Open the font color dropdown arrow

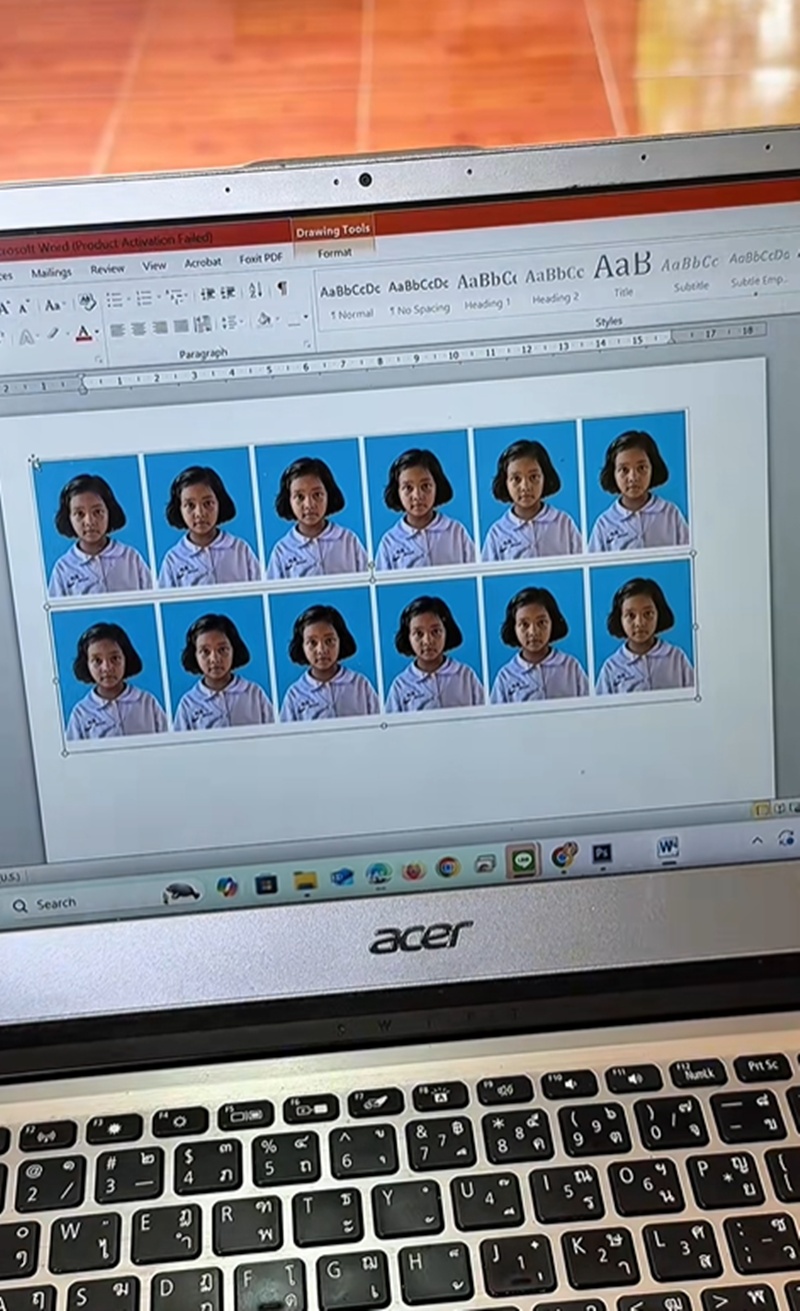pos(96,330)
